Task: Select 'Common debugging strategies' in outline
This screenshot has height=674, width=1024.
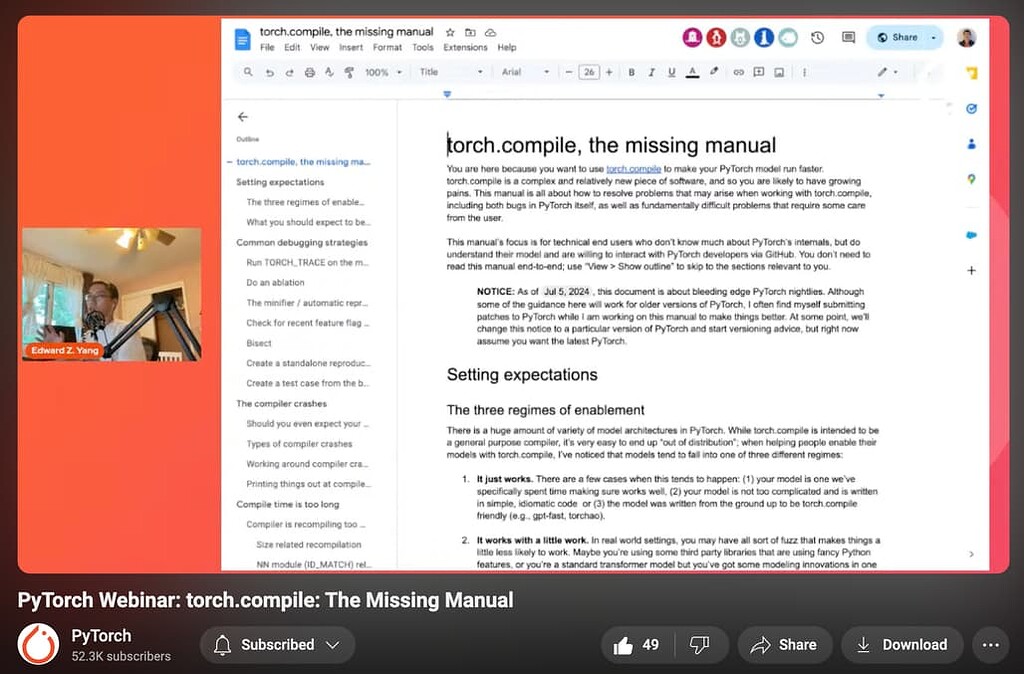Action: coord(302,242)
